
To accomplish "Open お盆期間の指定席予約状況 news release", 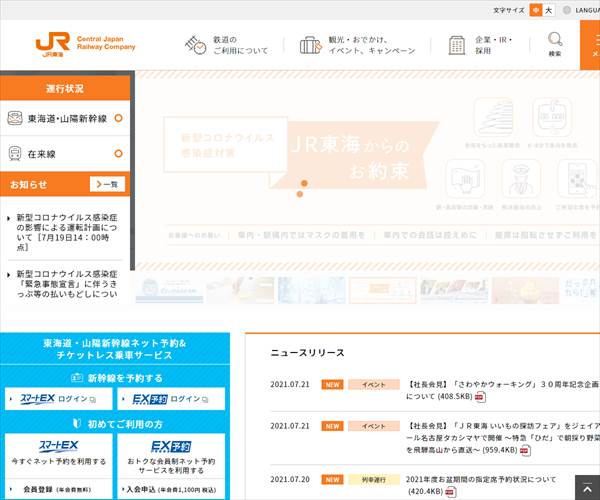I will point(481,485).
